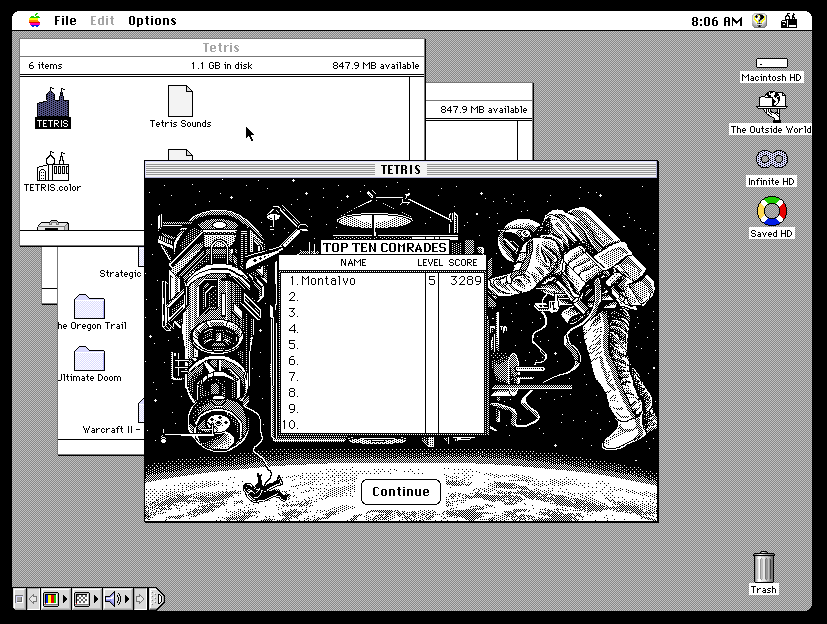The width and height of the screenshot is (827, 624).
Task: Expand the monitor color depth control
Action: click(x=52, y=599)
